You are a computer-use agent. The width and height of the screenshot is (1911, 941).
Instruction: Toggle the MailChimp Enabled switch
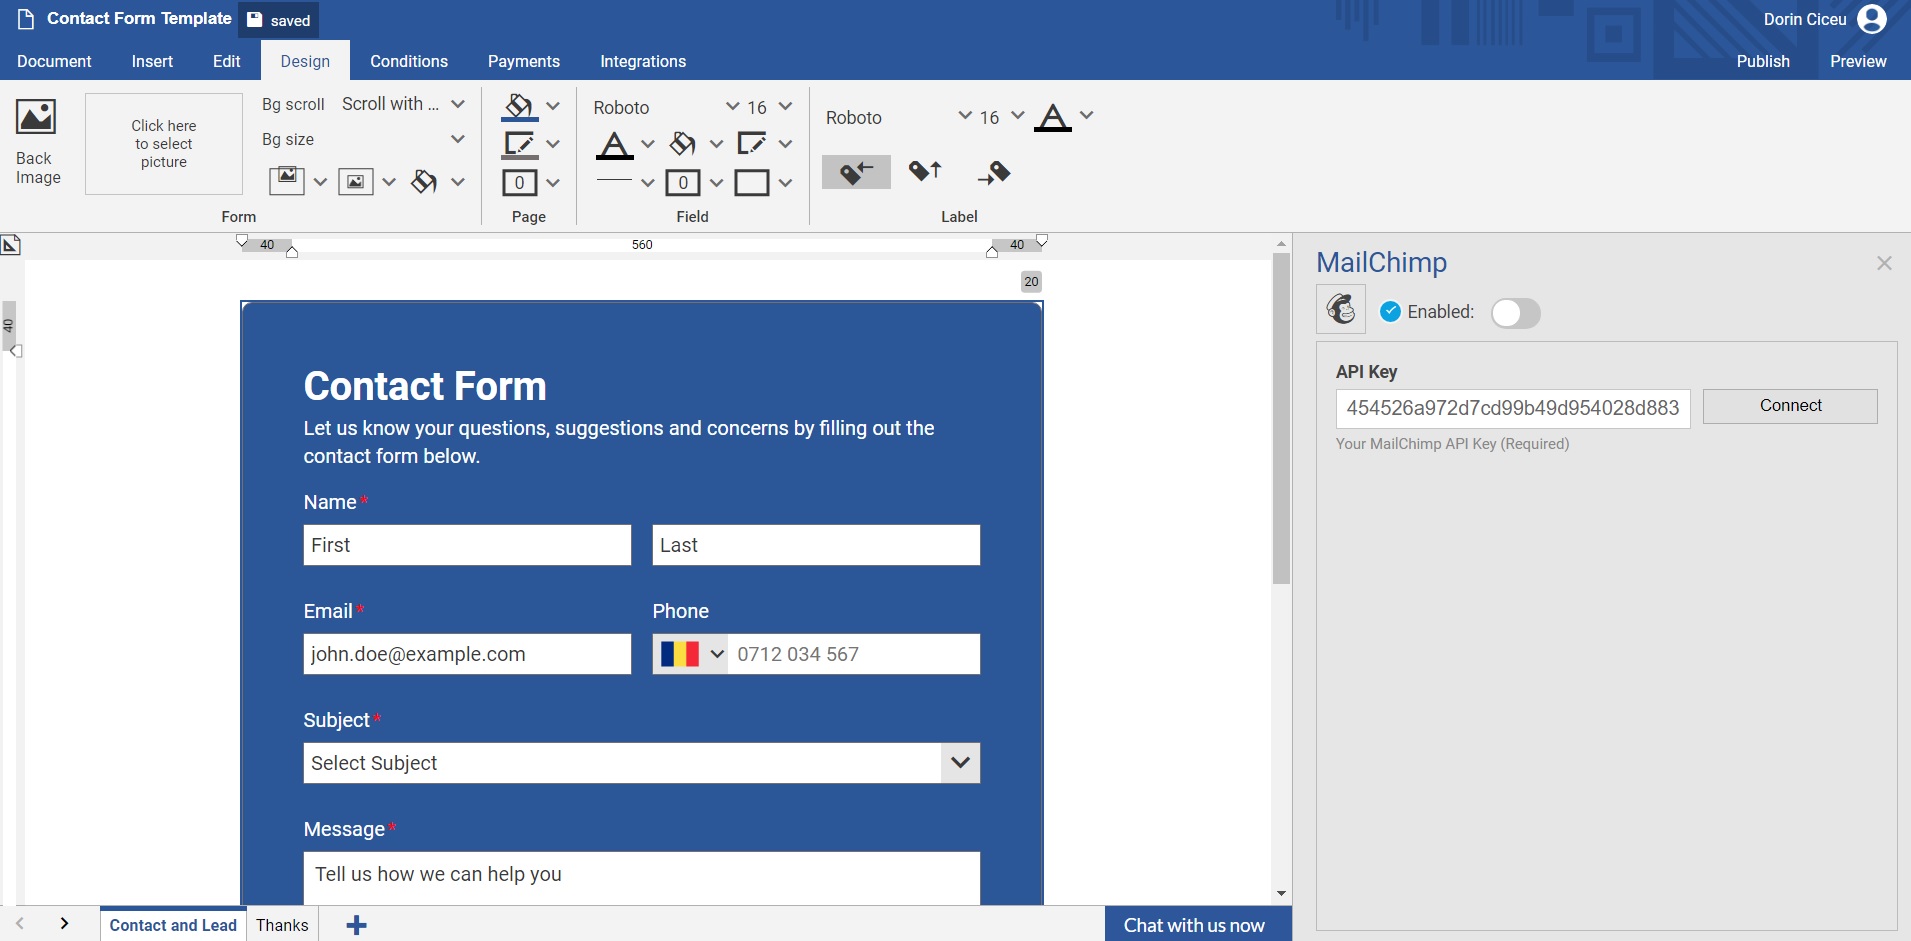pos(1515,313)
